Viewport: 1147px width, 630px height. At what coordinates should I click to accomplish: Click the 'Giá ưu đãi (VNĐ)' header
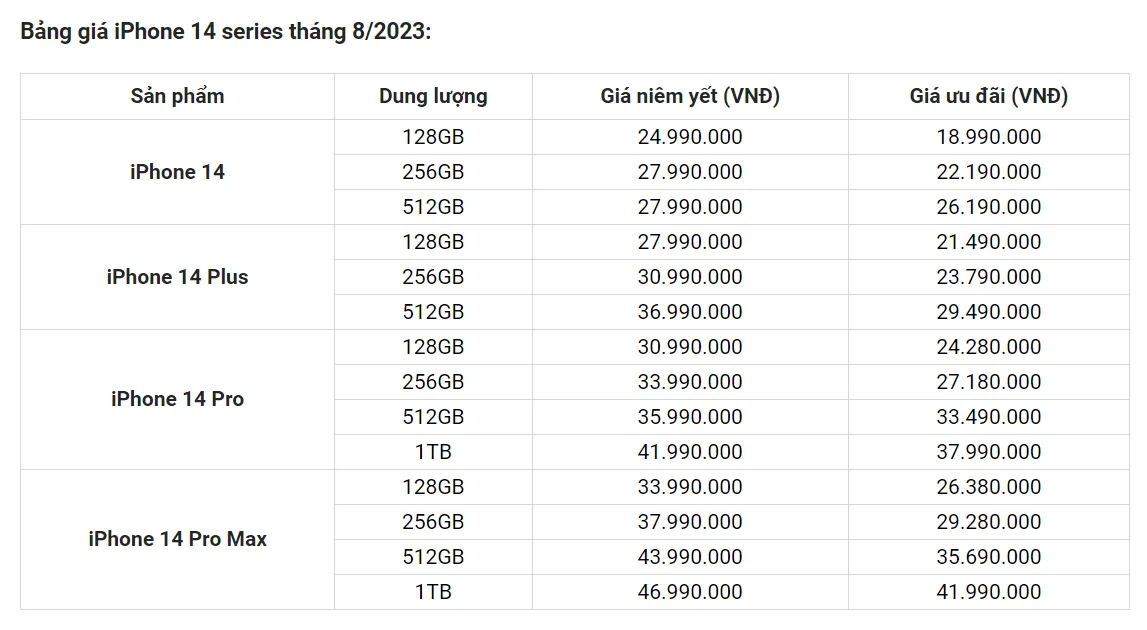pos(989,96)
